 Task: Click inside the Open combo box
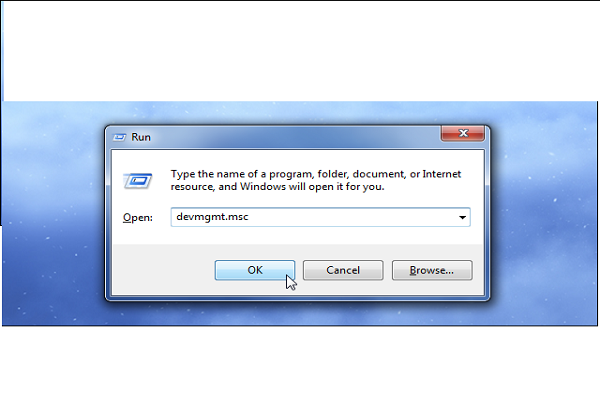click(x=320, y=217)
